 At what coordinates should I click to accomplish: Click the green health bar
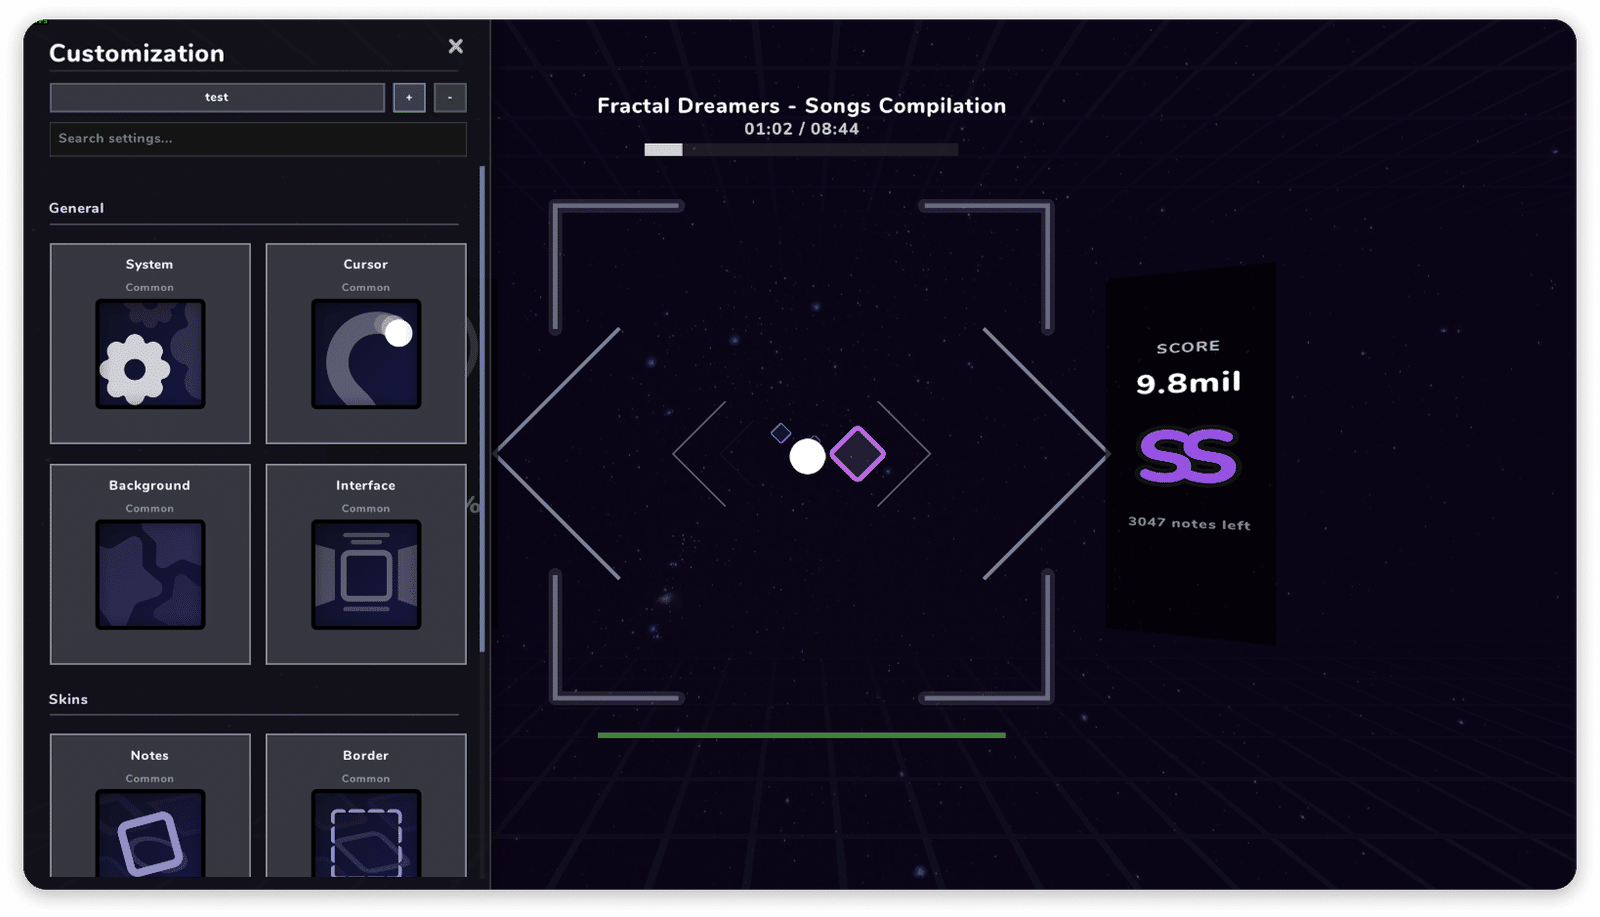pos(801,735)
